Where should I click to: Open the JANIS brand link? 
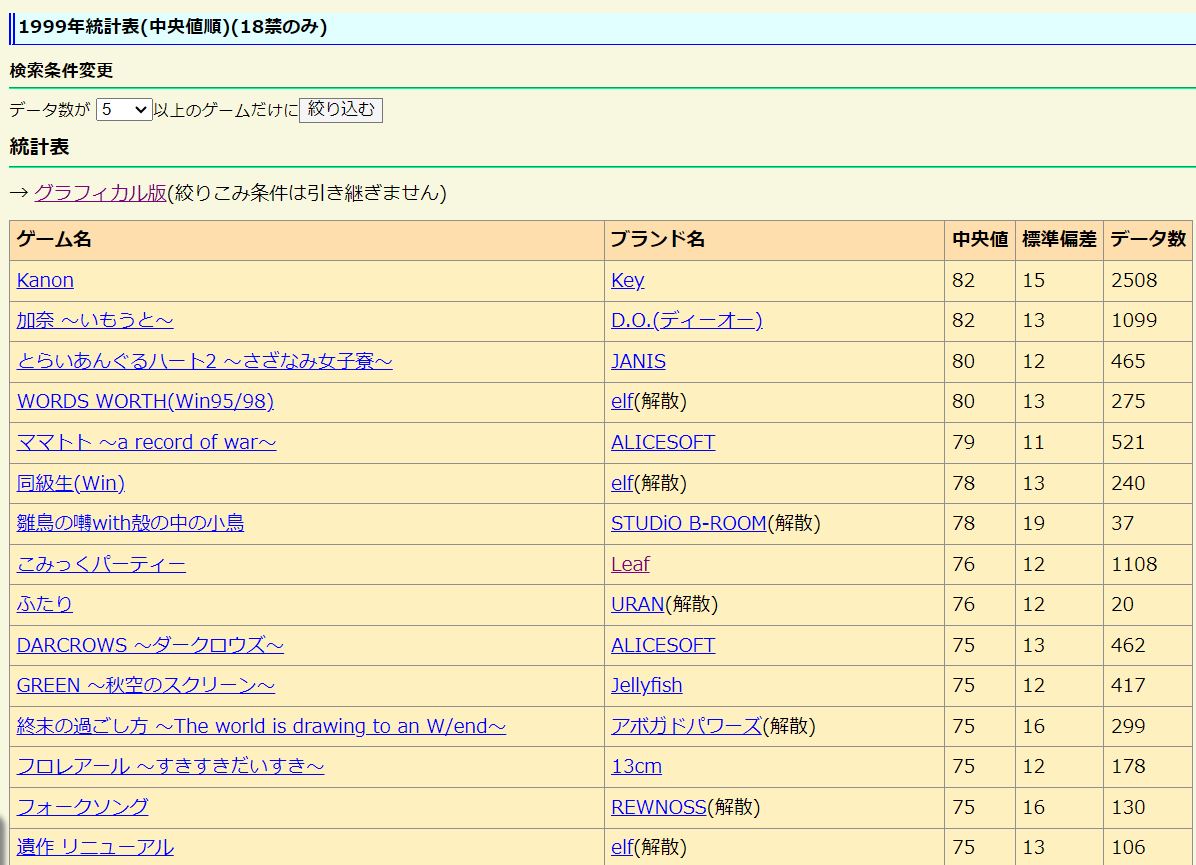[638, 361]
